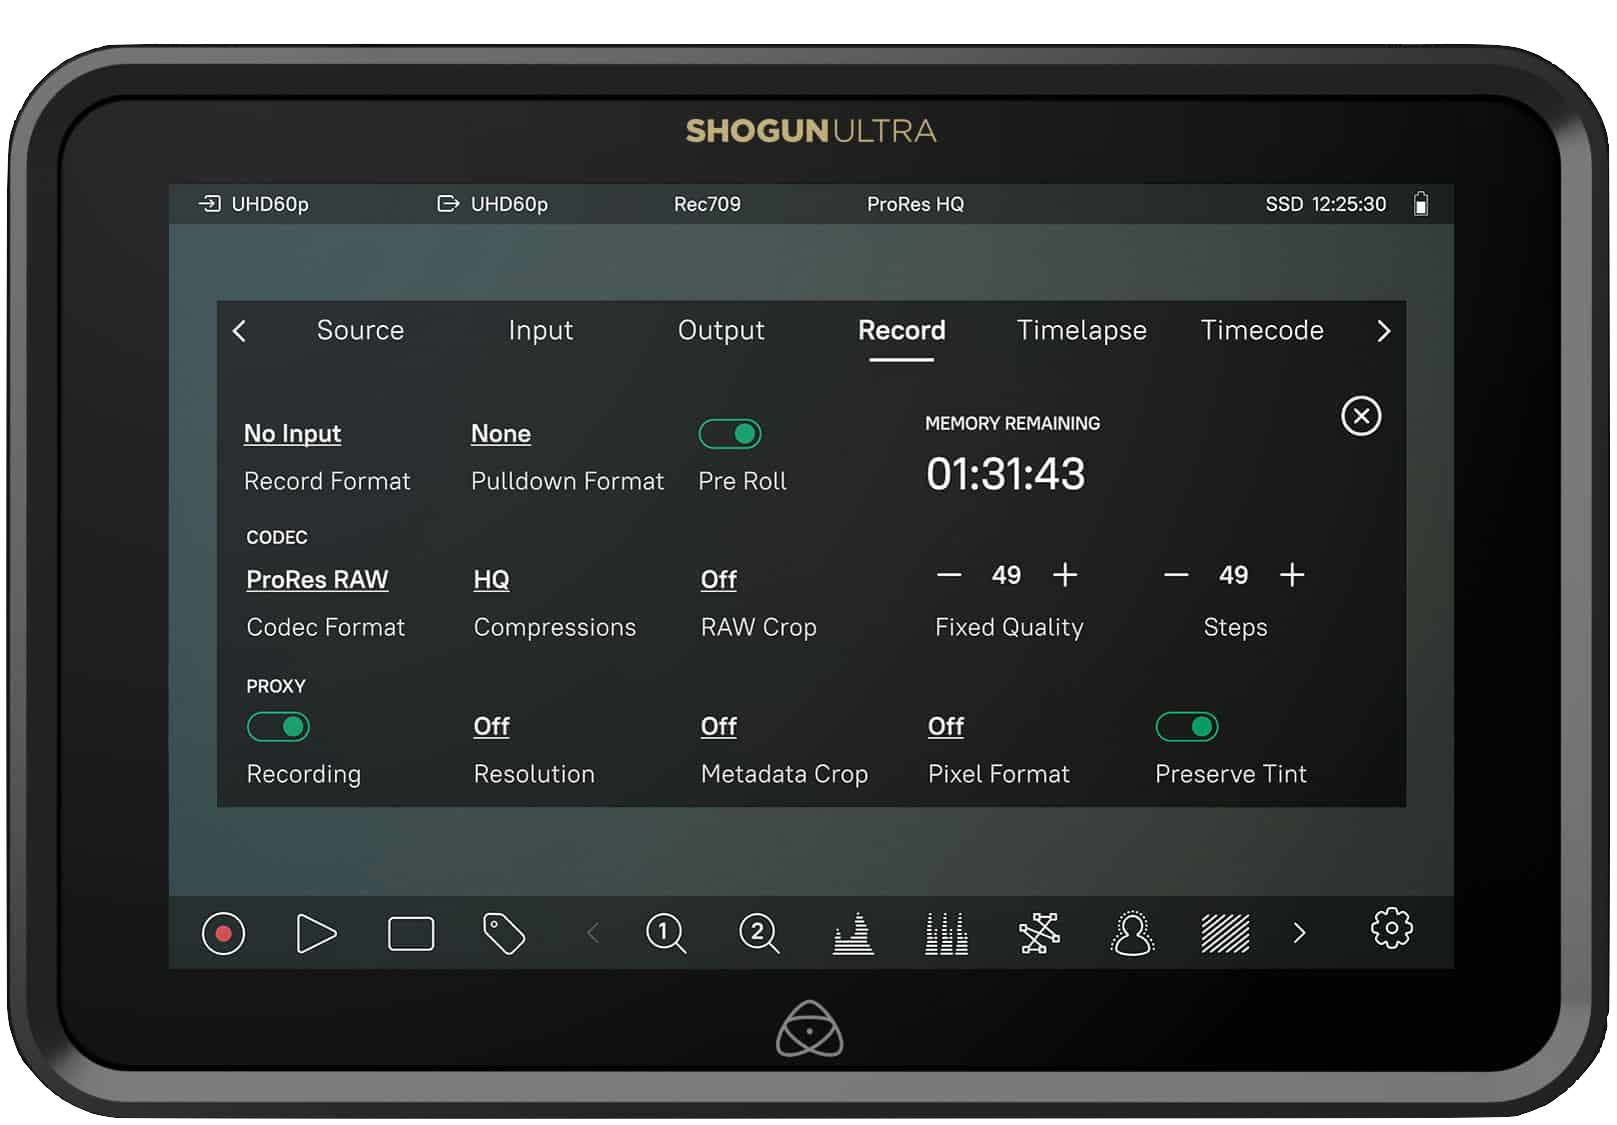This screenshot has width=1617, height=1125.
Task: Toggle the Pre Roll switch
Action: (x=730, y=434)
